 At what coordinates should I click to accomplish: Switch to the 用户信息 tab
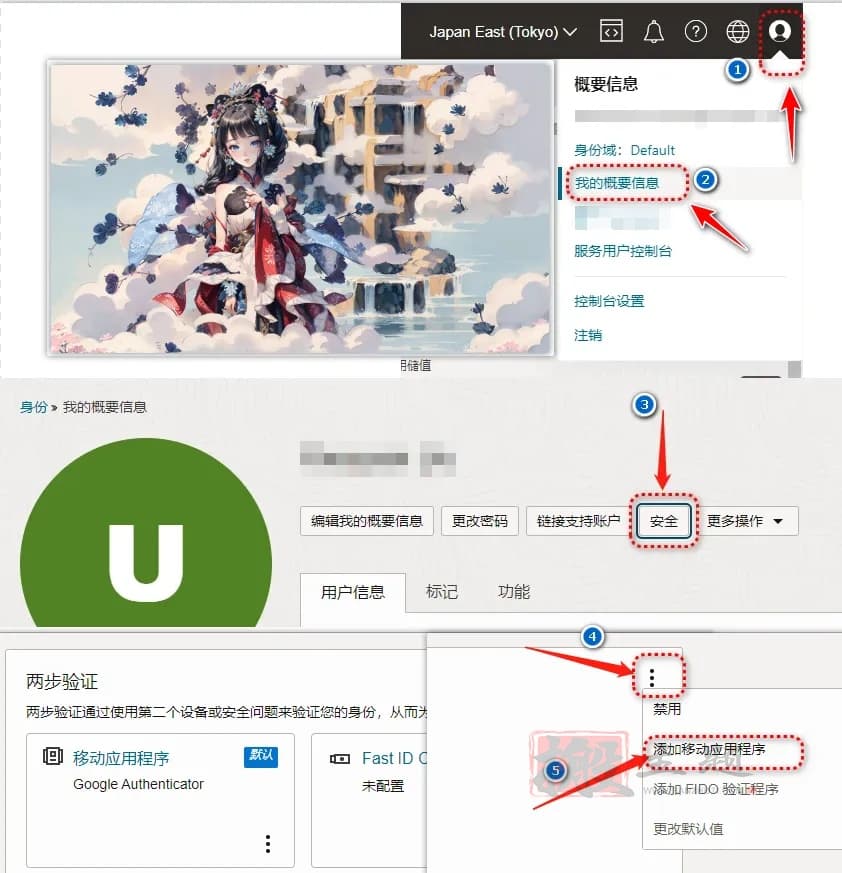(x=353, y=592)
